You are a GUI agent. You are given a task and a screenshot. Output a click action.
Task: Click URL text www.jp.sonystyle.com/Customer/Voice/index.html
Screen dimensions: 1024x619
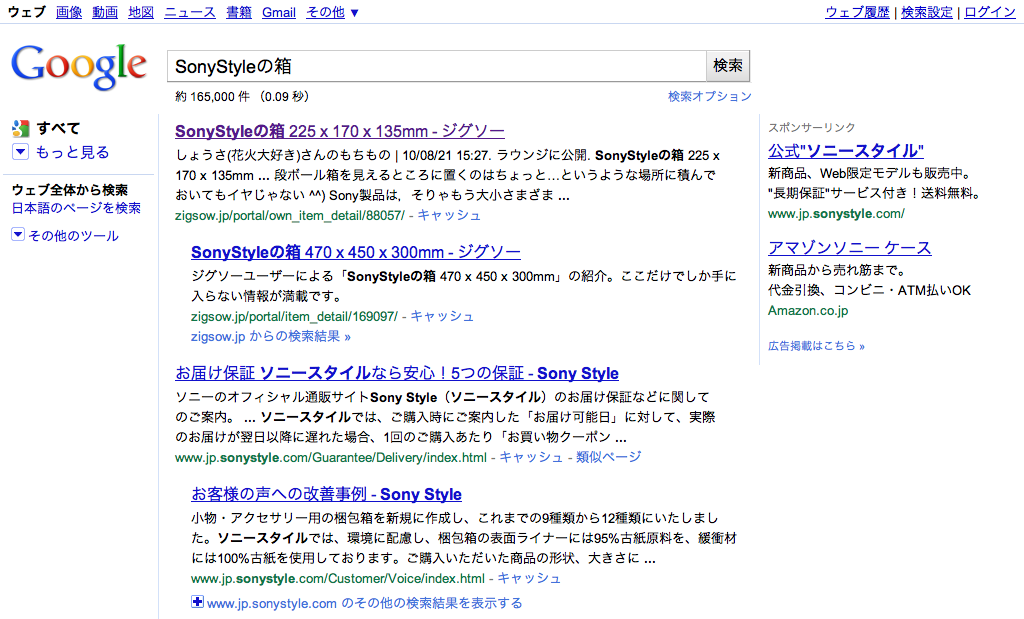coord(338,579)
